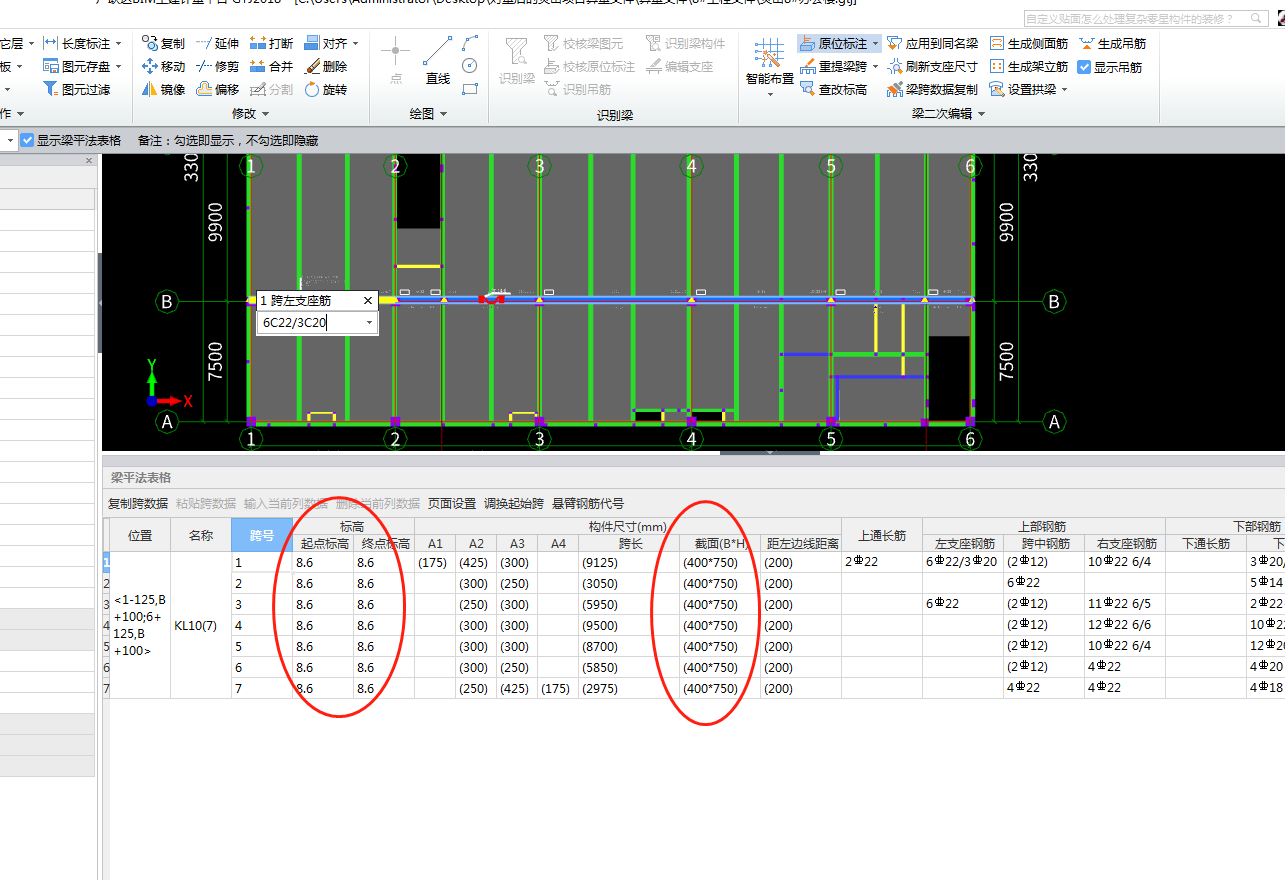
Task: Click 生成吊筋 tool
Action: (x=1112, y=43)
